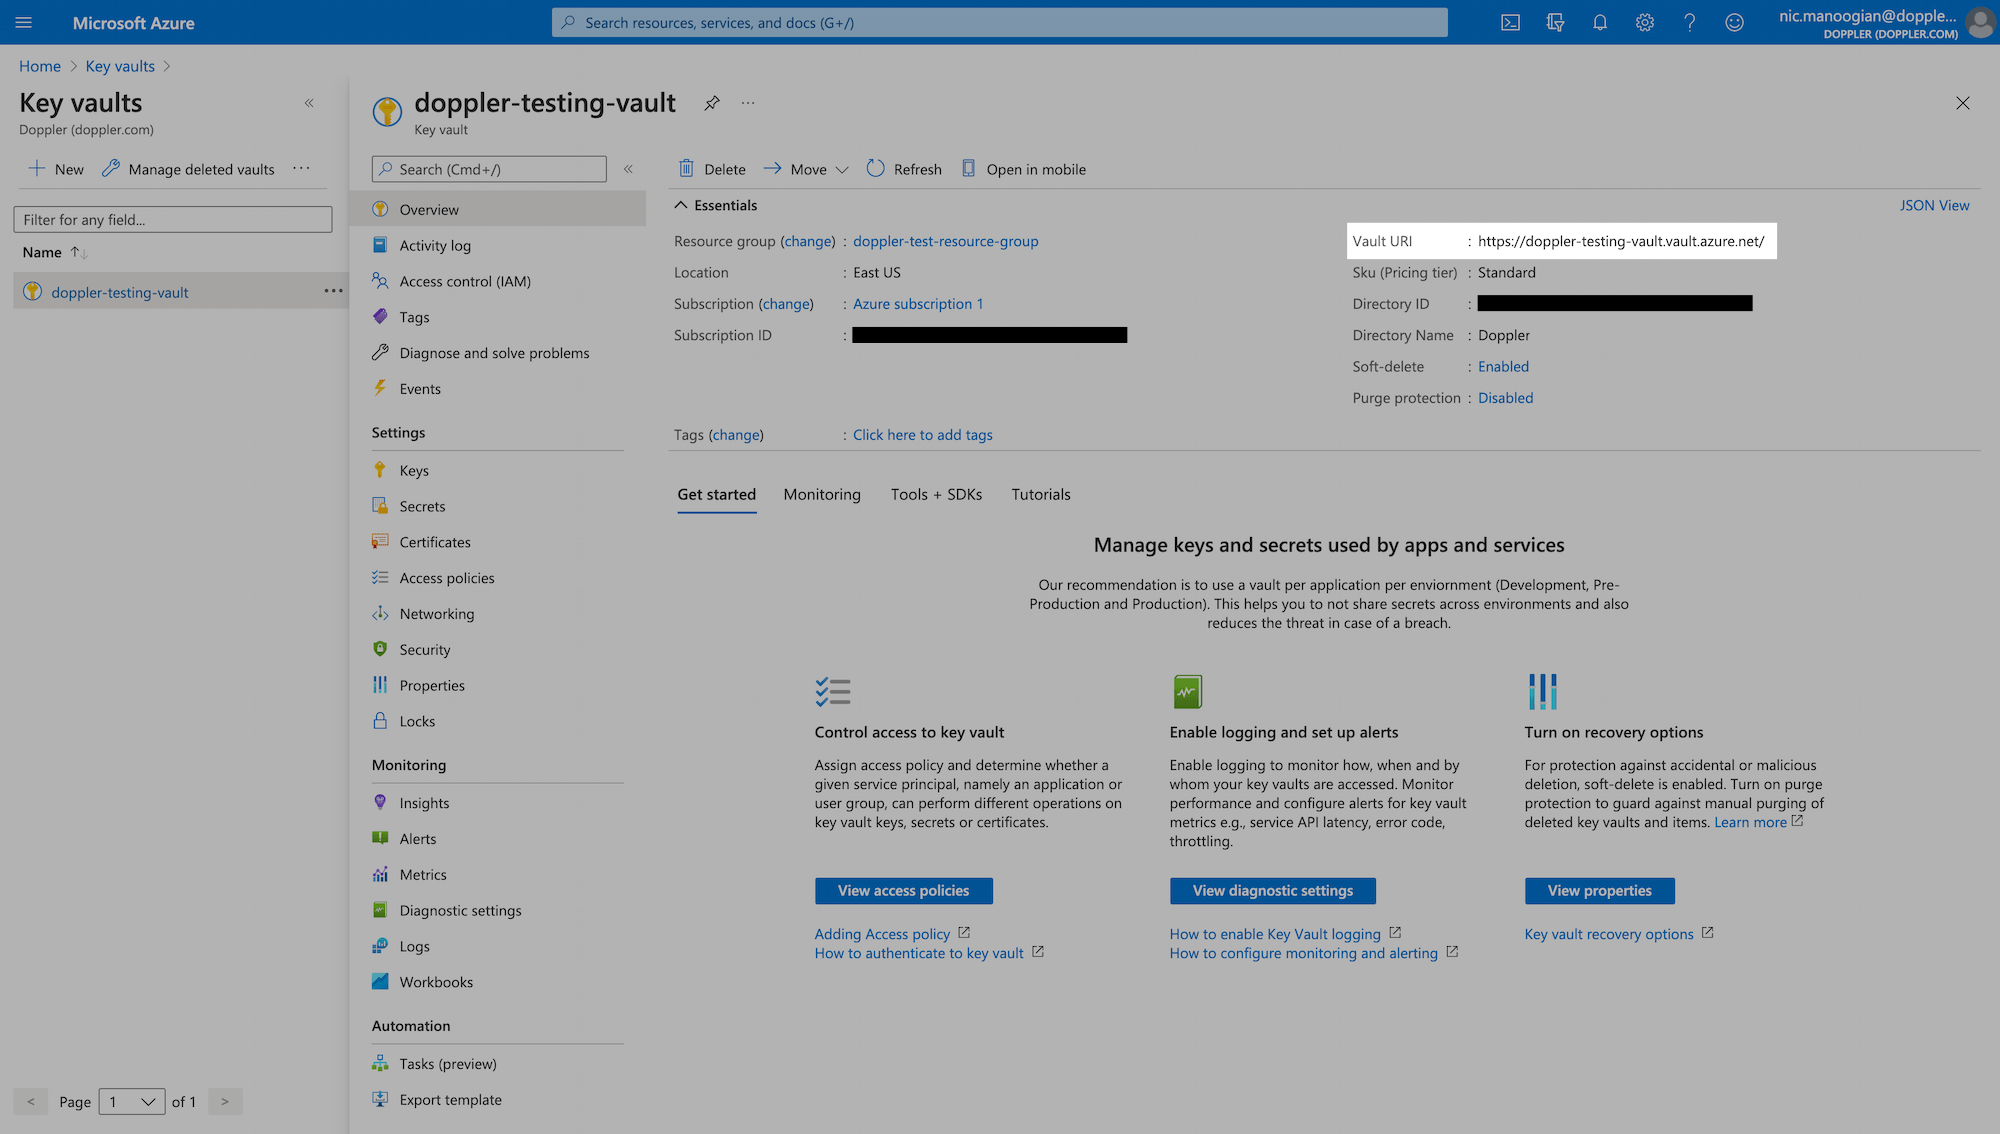Open doppler-test-resource-group link
The width and height of the screenshot is (2000, 1134).
click(x=945, y=241)
